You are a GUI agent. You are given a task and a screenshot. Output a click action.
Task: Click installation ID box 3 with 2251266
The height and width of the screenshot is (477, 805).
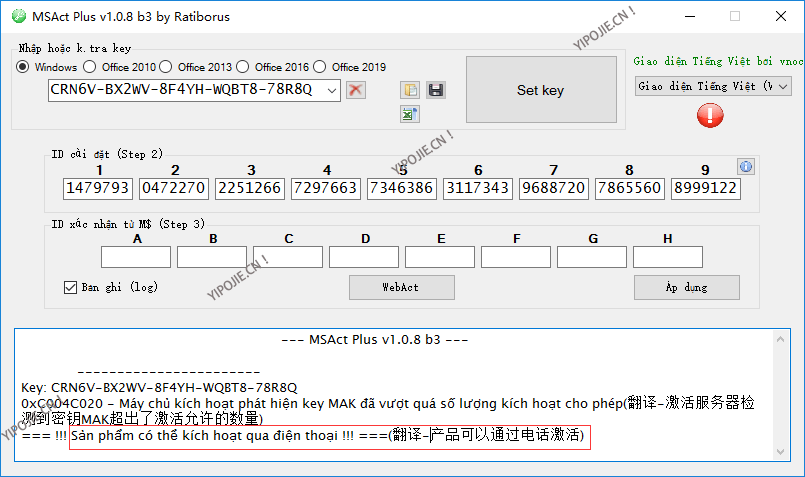click(250, 188)
